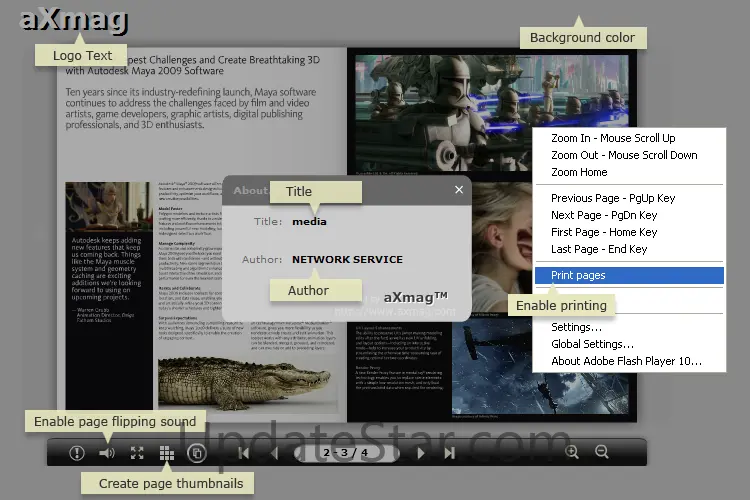750x500 pixels.
Task: Enter fullscreen with the expand arrows icon
Action: 137,453
